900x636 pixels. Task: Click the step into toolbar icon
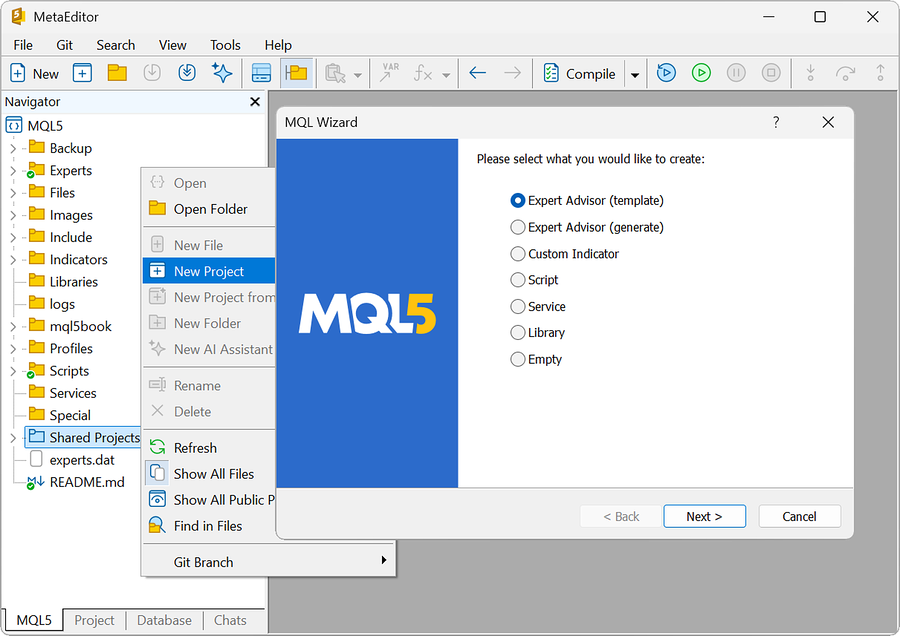(810, 73)
